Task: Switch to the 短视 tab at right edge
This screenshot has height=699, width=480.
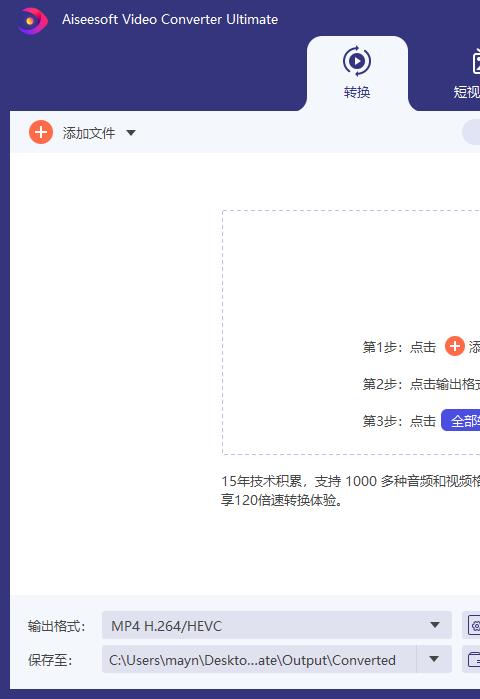Action: (466, 74)
